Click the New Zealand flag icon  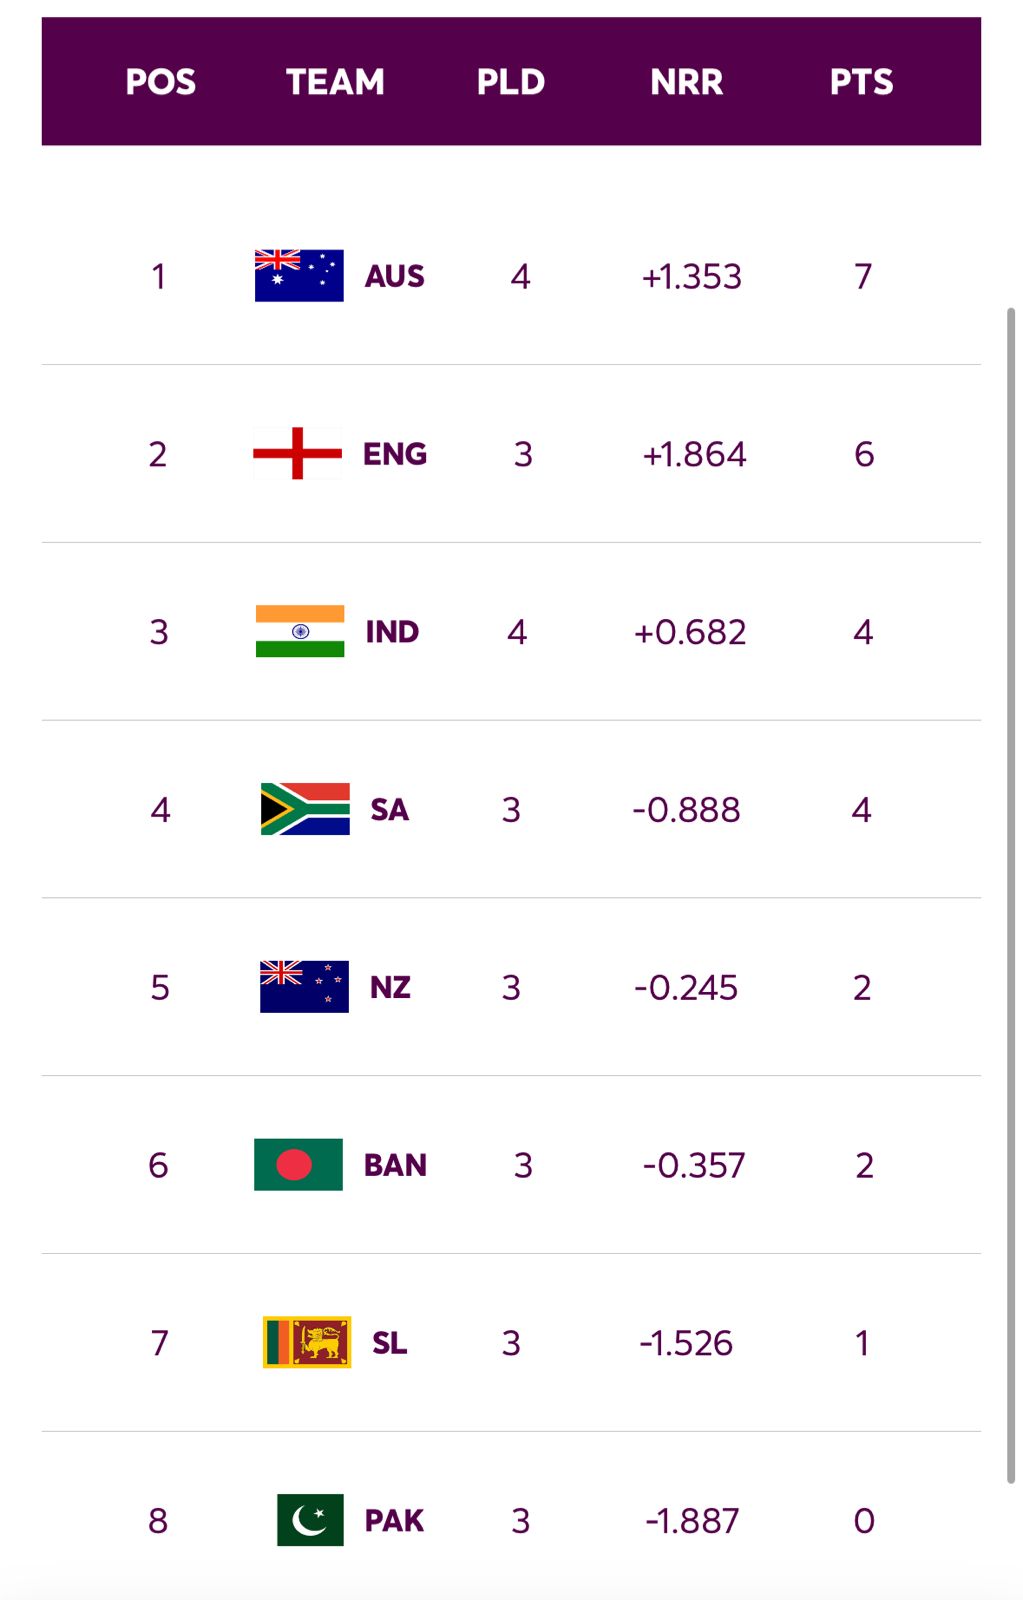coord(304,987)
